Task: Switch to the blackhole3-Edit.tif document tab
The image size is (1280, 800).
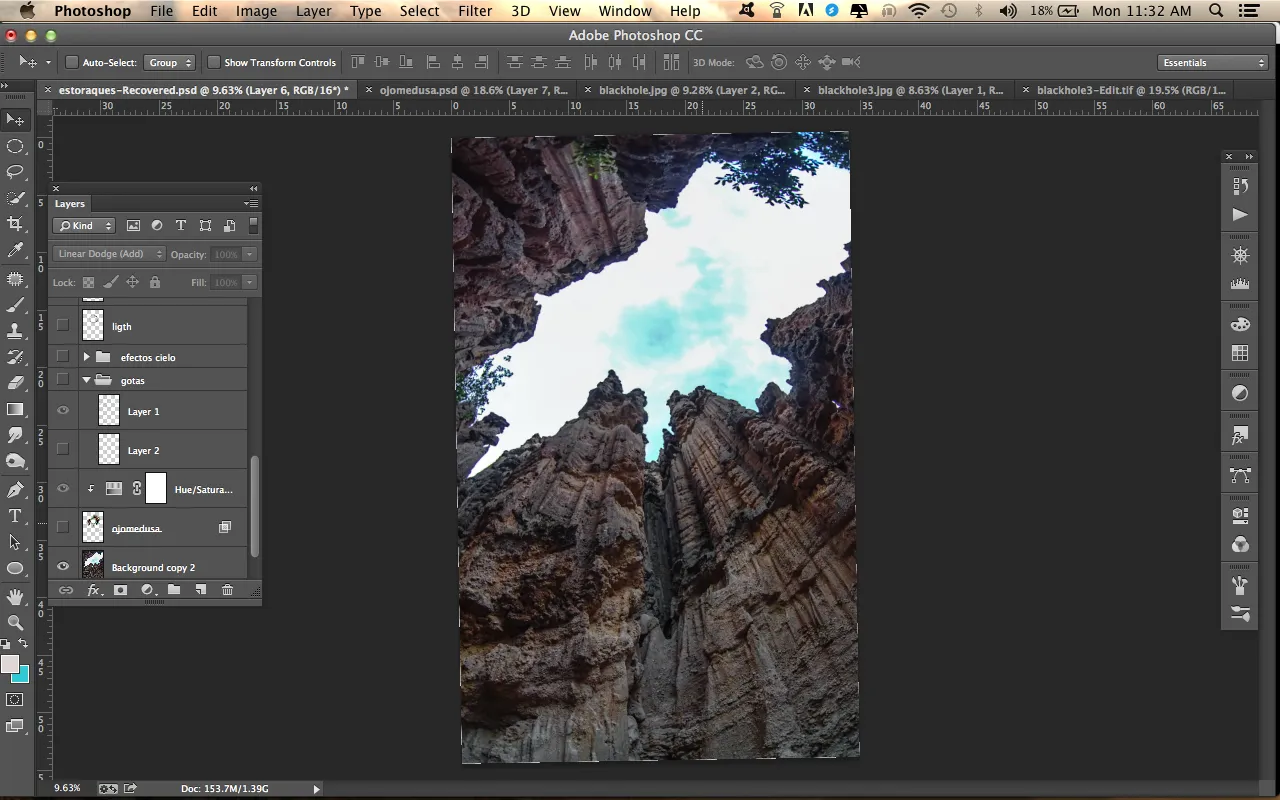Action: tap(1123, 90)
